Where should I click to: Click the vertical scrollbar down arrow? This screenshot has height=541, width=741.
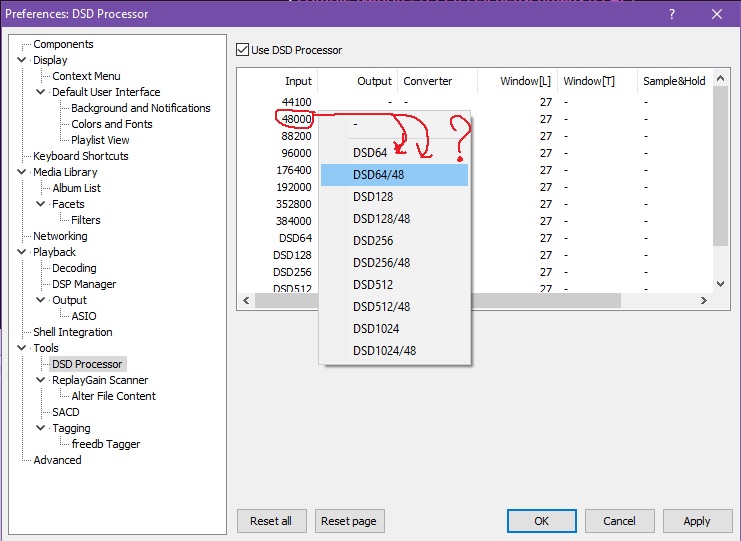pos(721,284)
